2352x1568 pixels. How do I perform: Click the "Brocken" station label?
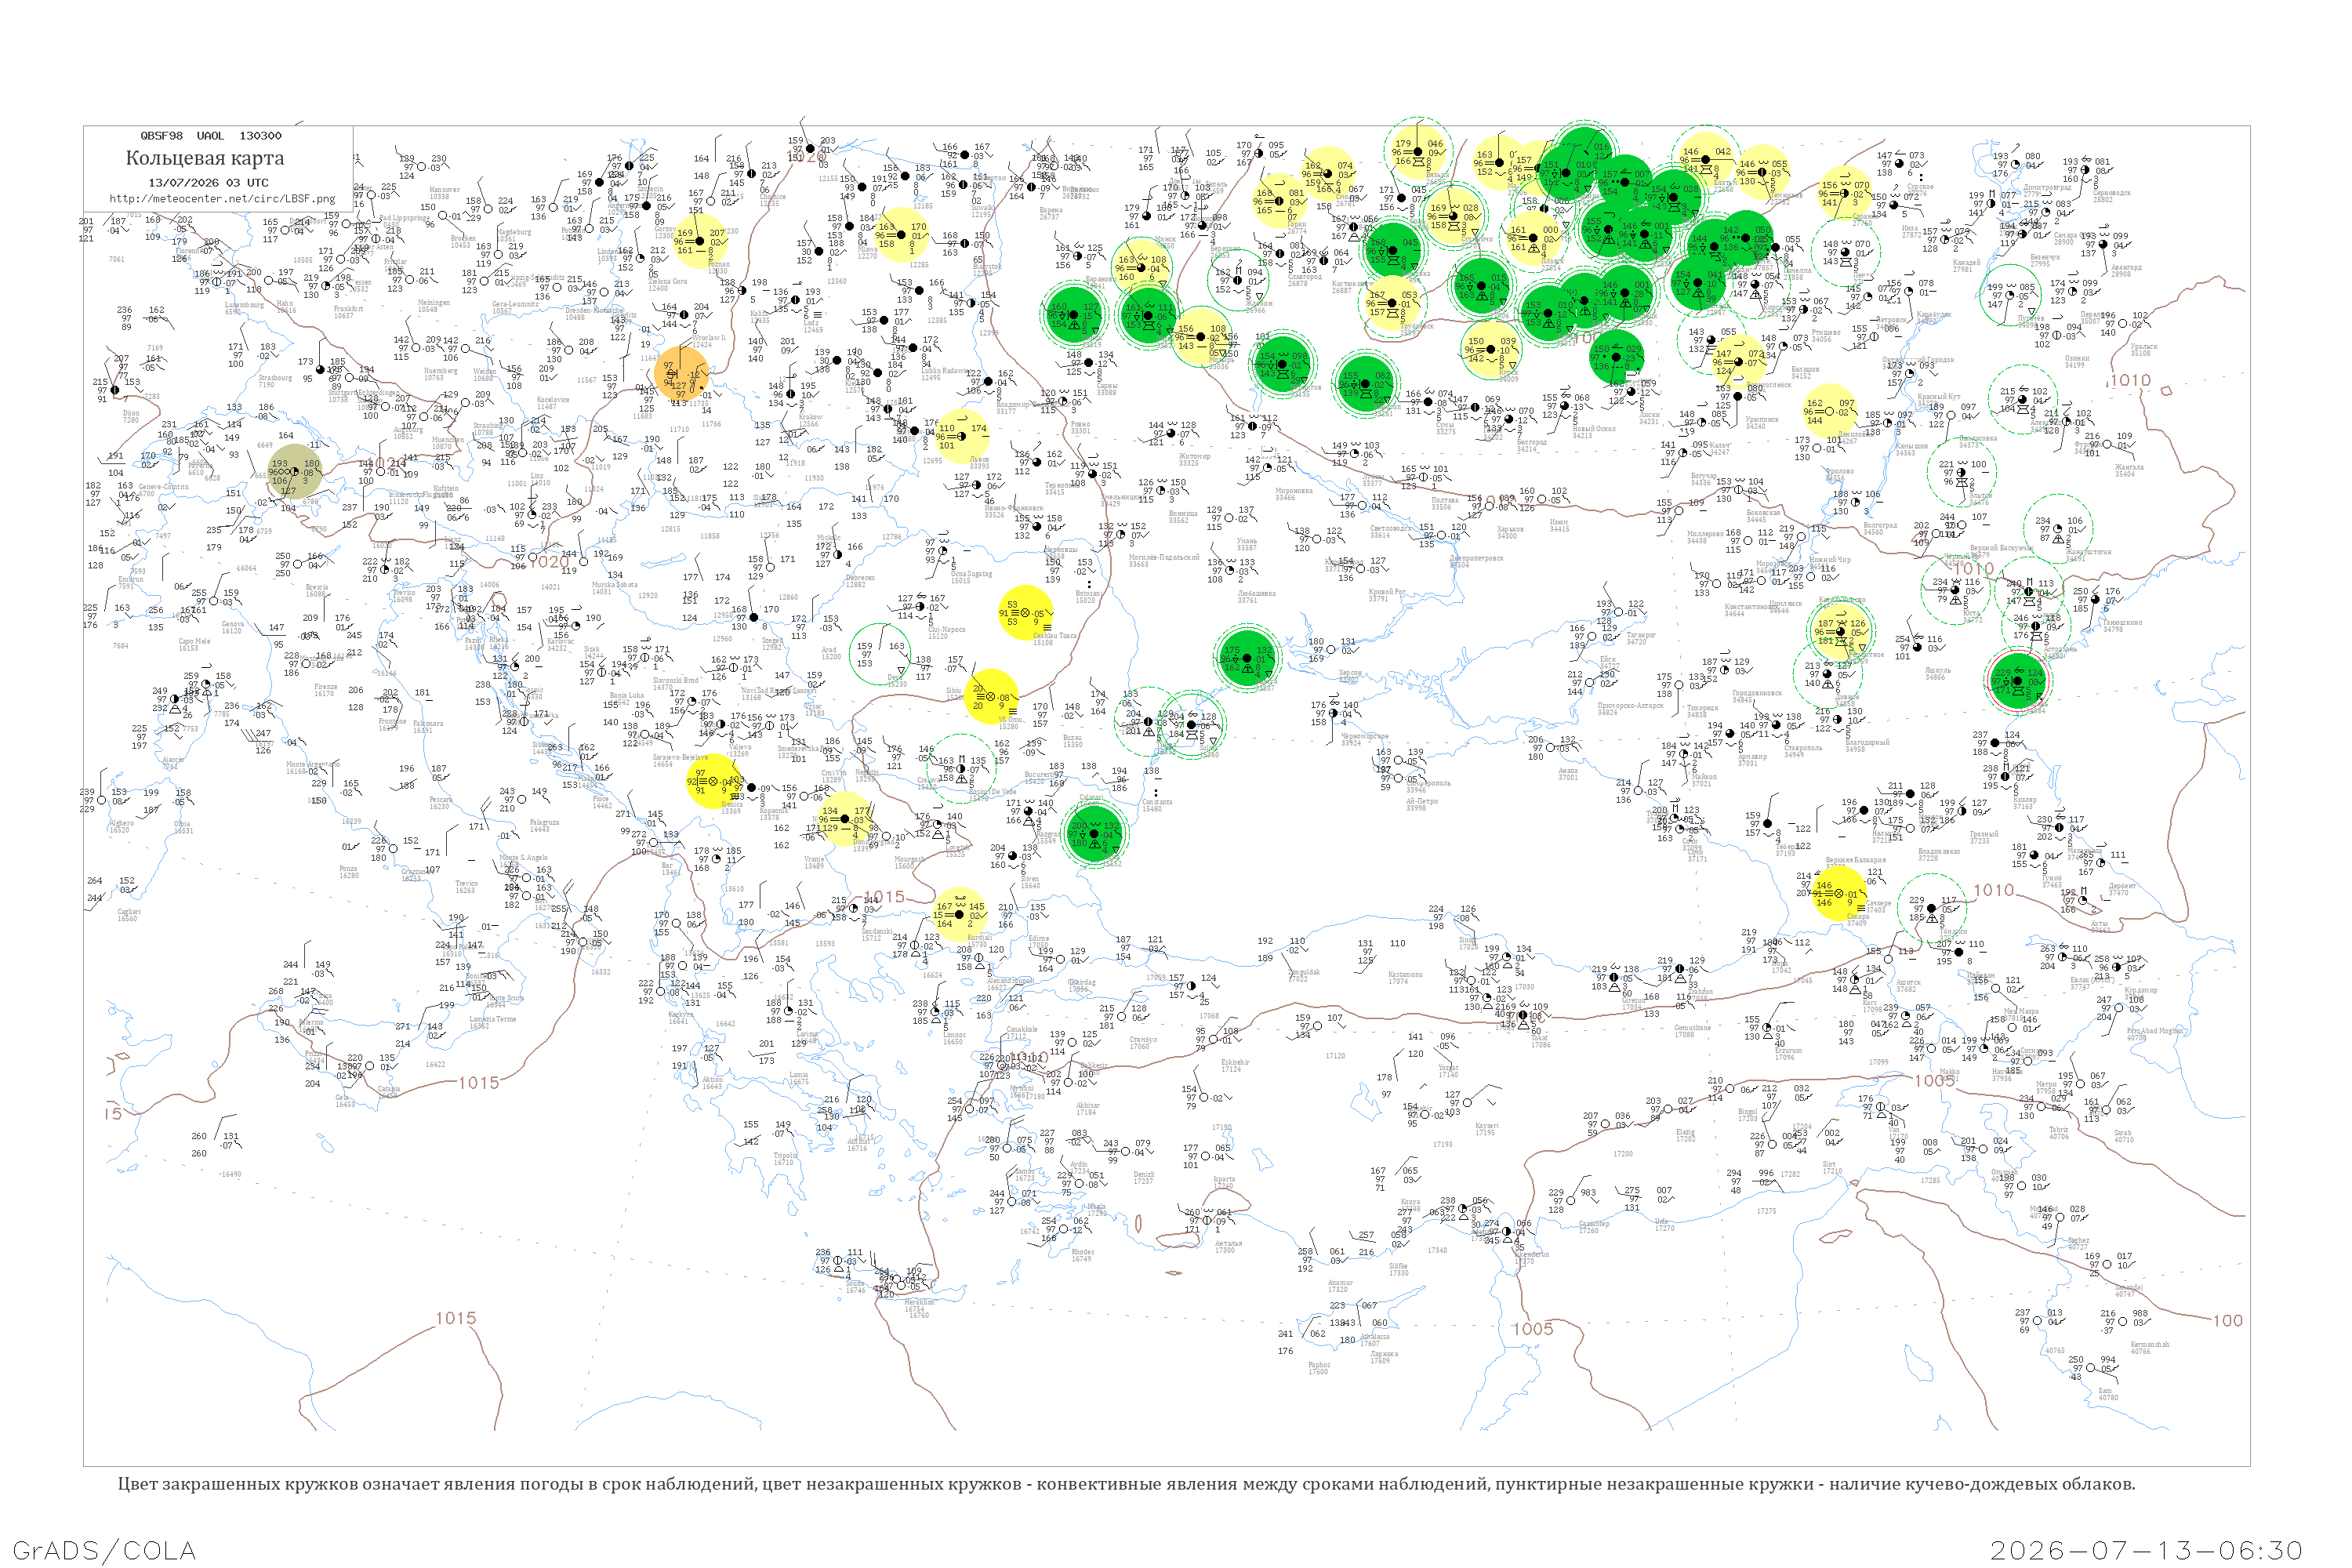pos(463,239)
